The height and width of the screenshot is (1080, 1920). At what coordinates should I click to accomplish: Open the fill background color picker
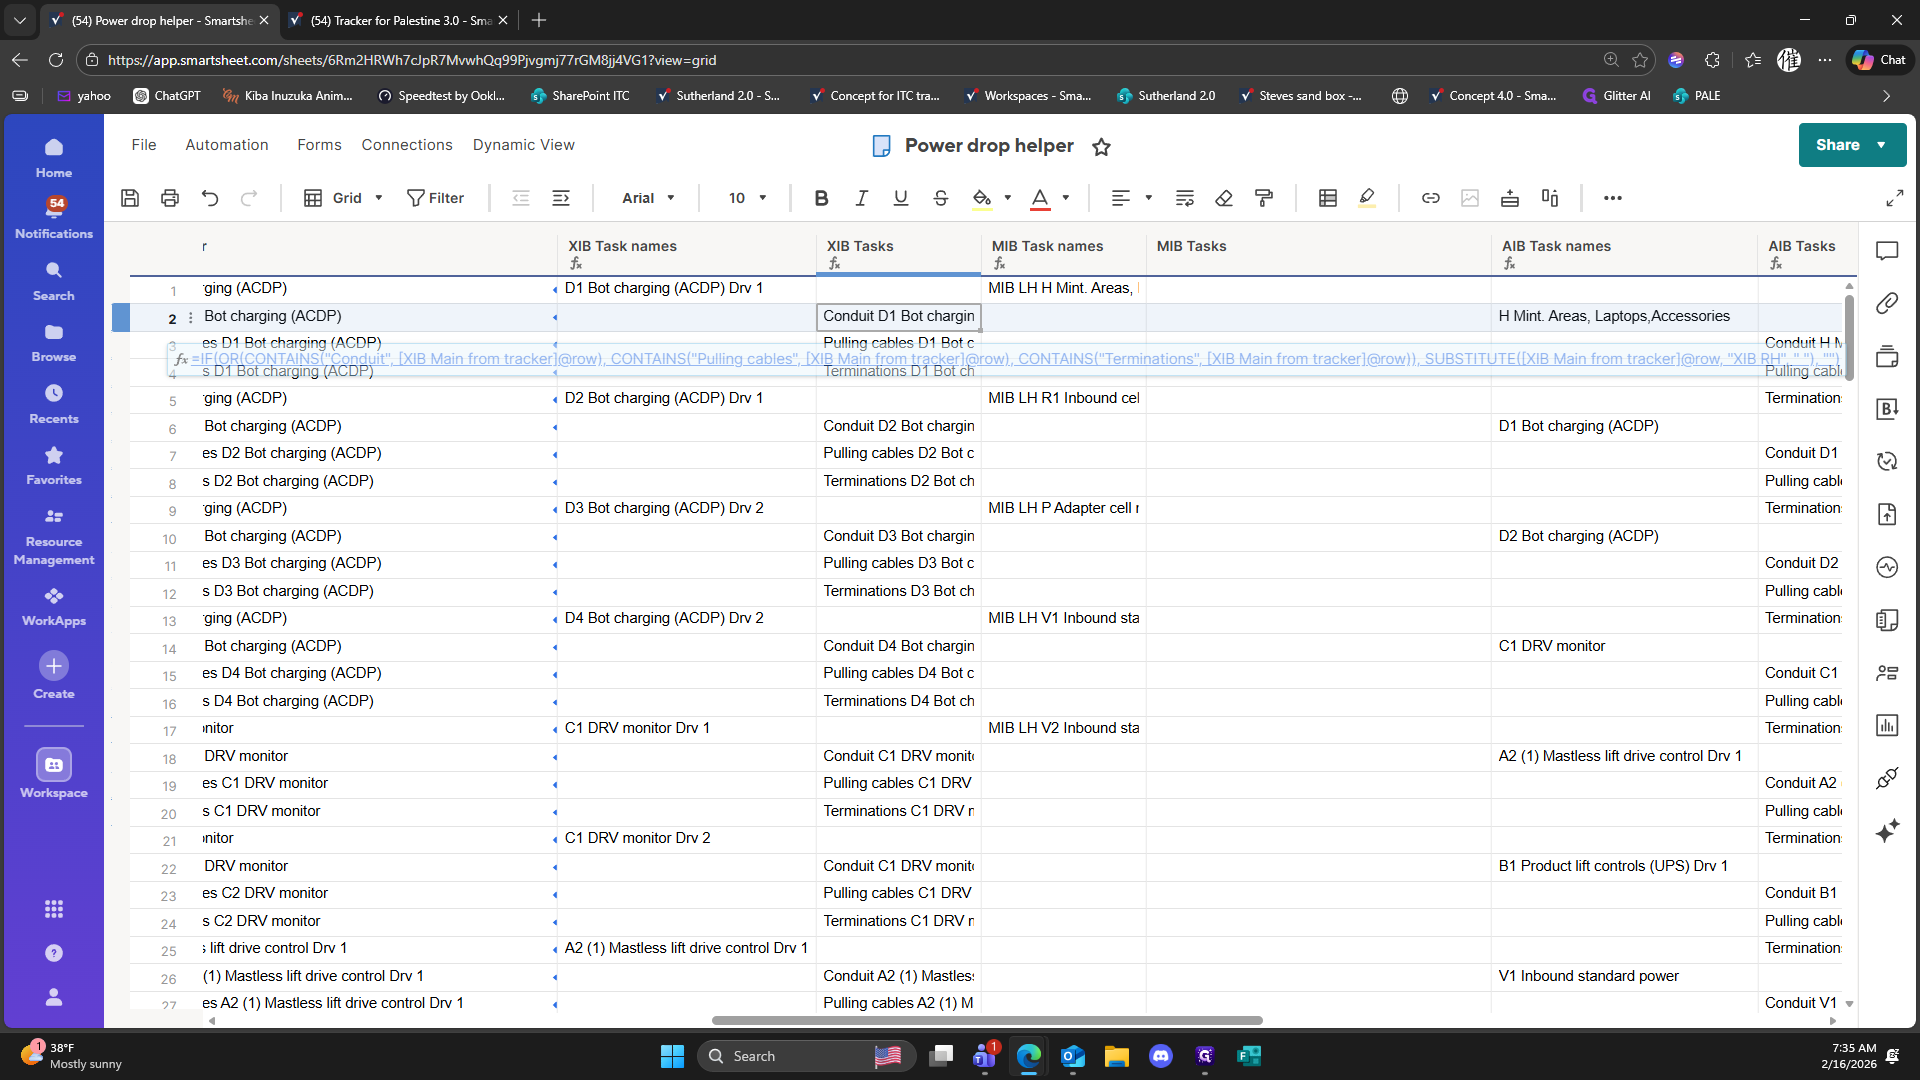click(982, 198)
